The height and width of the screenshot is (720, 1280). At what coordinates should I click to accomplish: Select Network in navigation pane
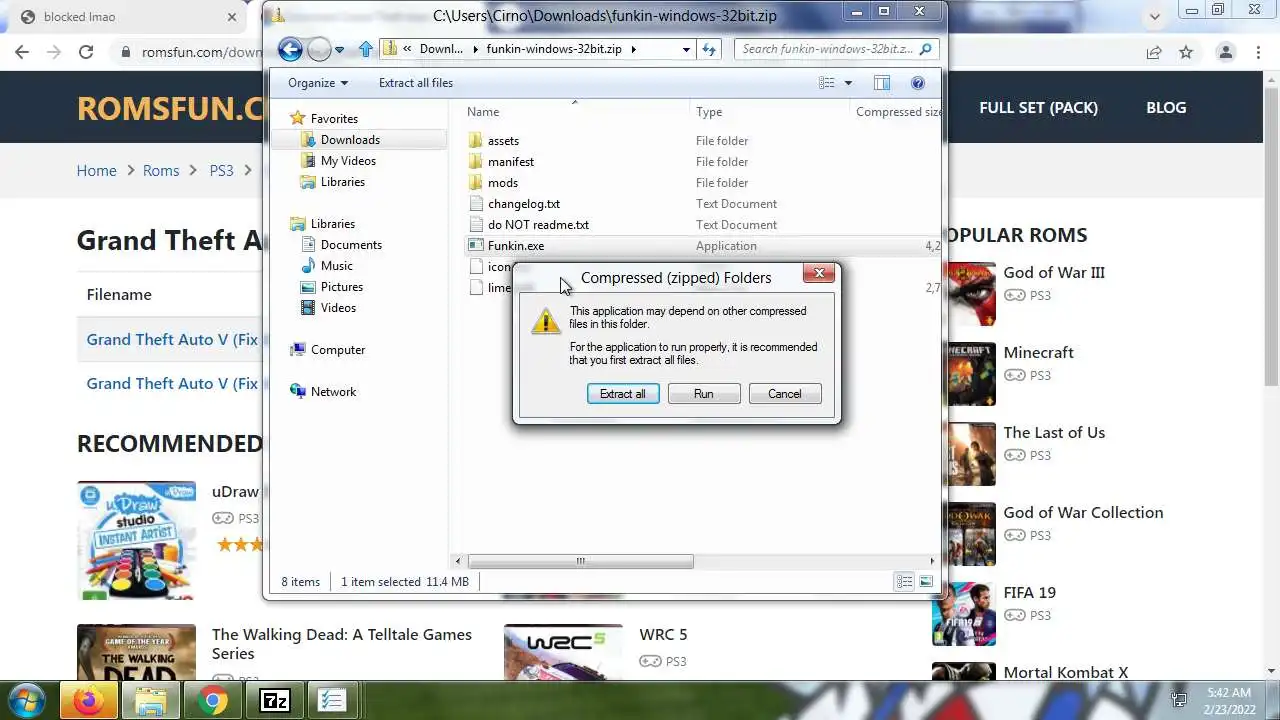[x=333, y=392]
